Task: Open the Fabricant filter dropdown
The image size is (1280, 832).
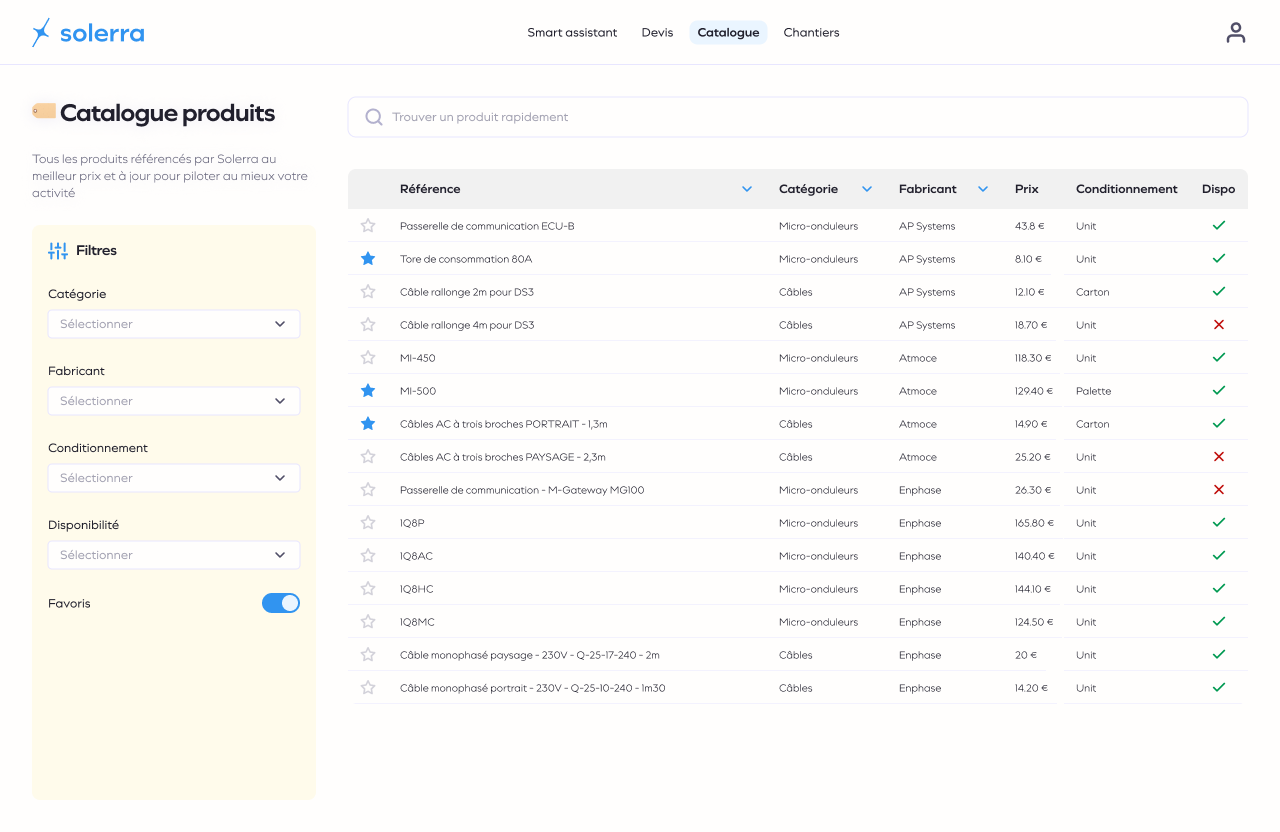Action: (x=174, y=401)
